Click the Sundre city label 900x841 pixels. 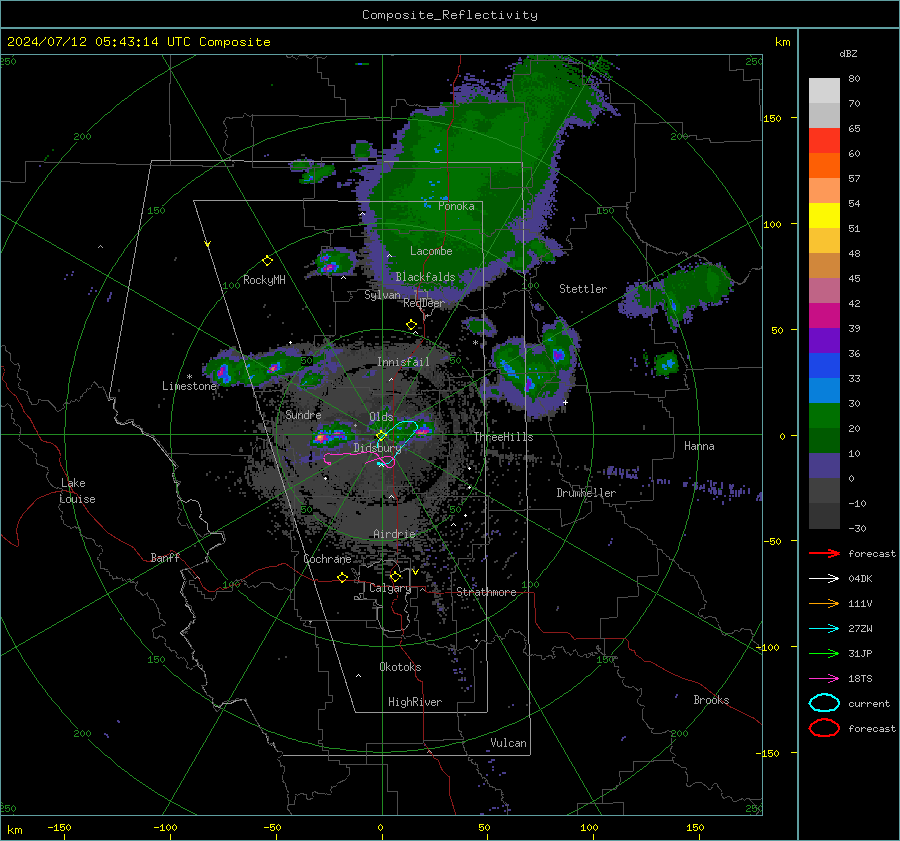(303, 414)
